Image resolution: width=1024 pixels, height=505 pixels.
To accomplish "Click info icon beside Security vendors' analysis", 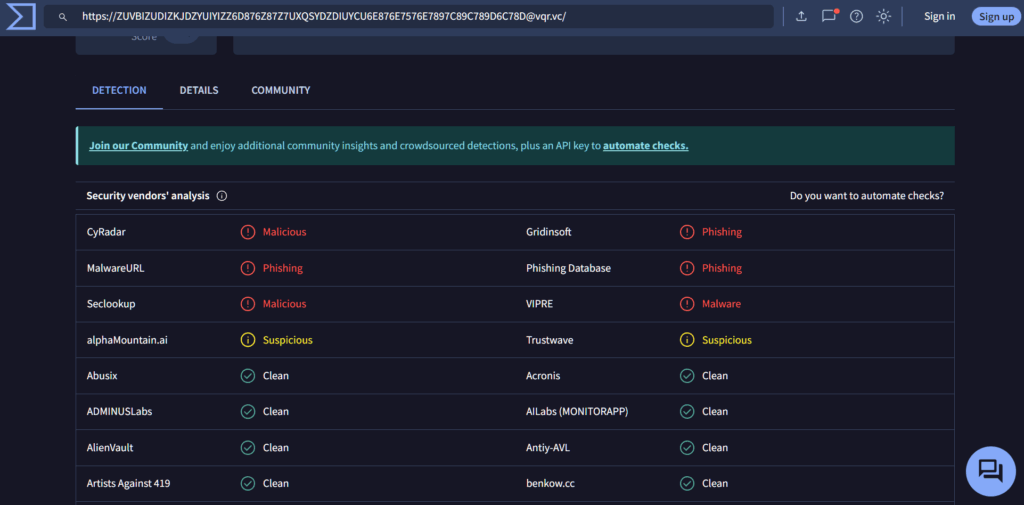I will (x=222, y=196).
